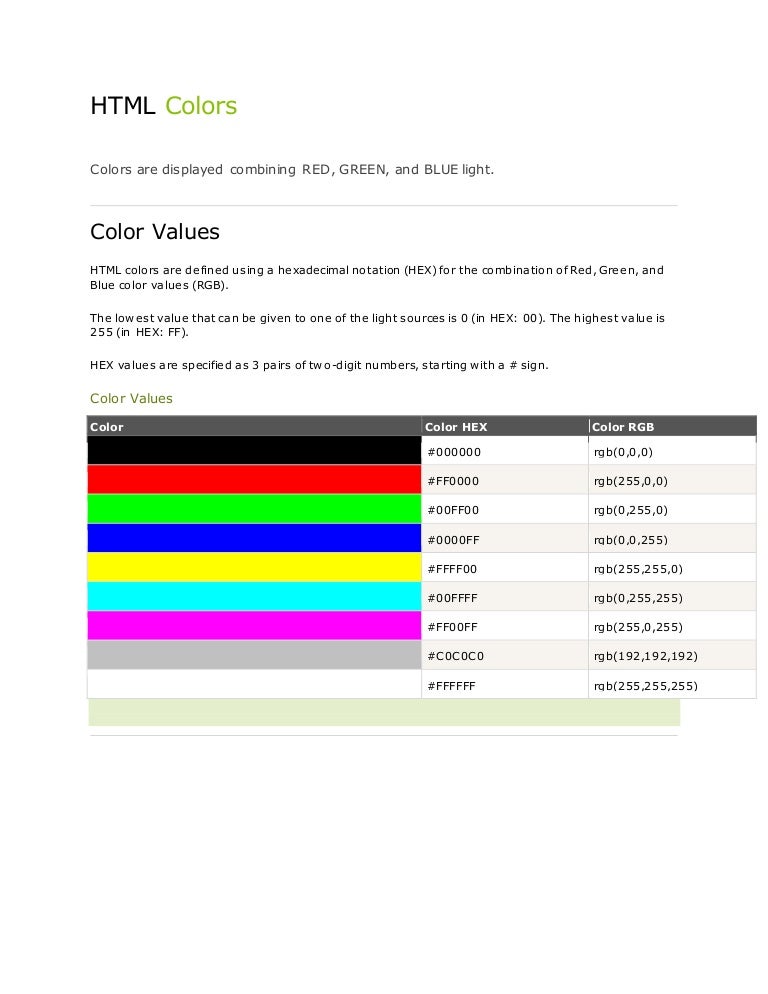Viewport: 768px width, 994px height.
Task: Click the blue color swatch
Action: pos(254,539)
